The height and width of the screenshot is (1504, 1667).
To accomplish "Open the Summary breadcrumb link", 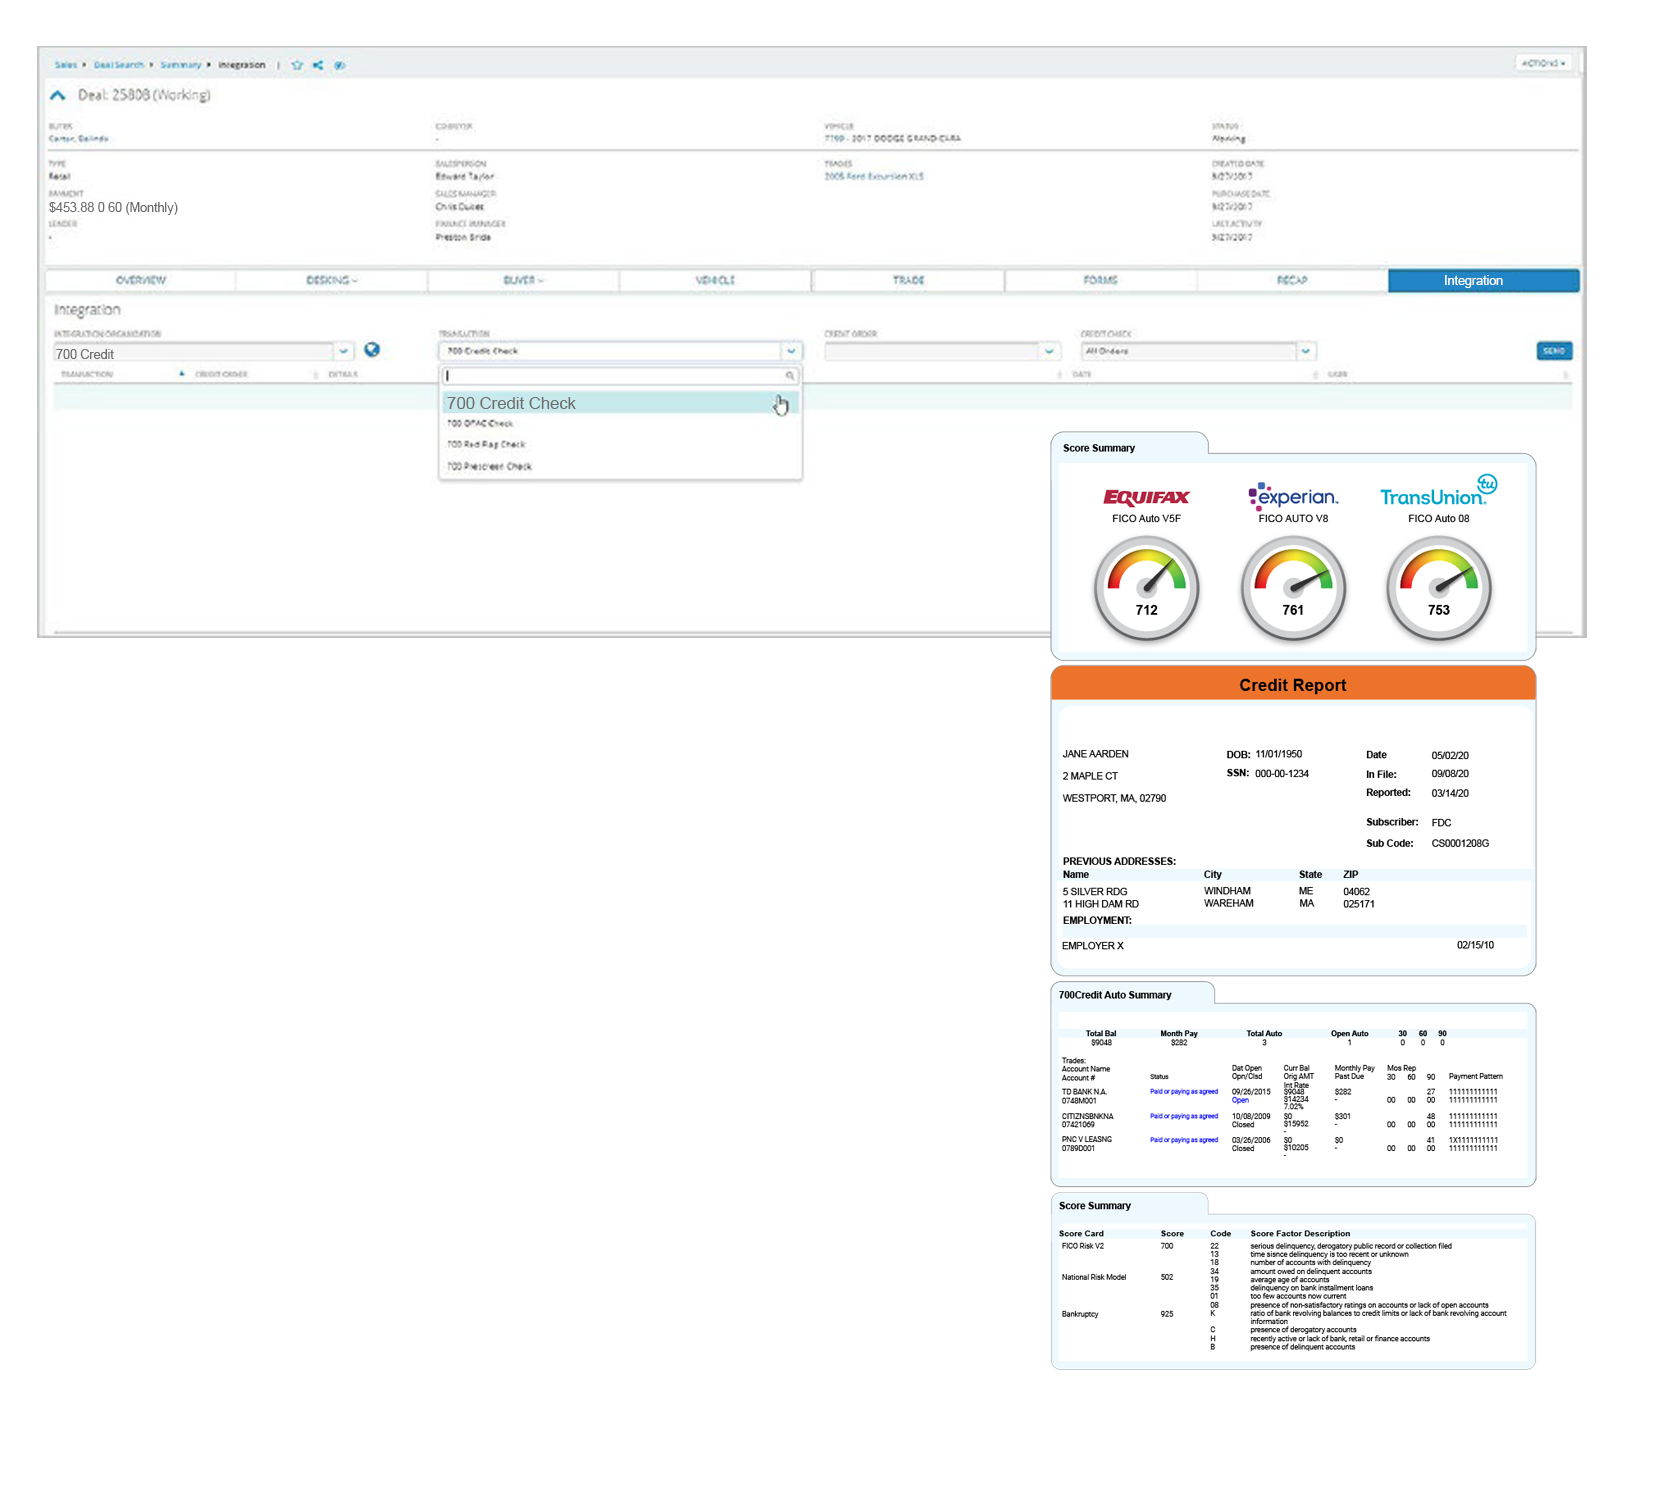I will click(x=181, y=65).
